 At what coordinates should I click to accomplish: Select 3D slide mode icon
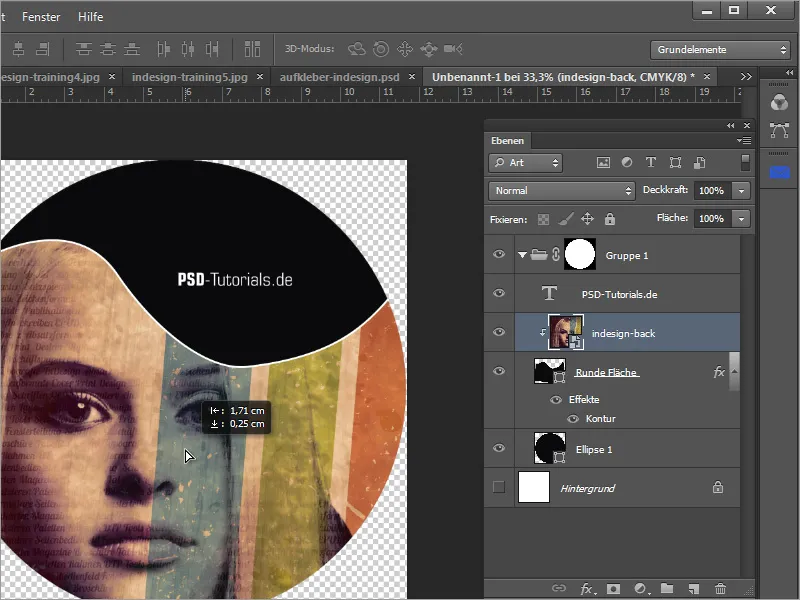[x=429, y=49]
